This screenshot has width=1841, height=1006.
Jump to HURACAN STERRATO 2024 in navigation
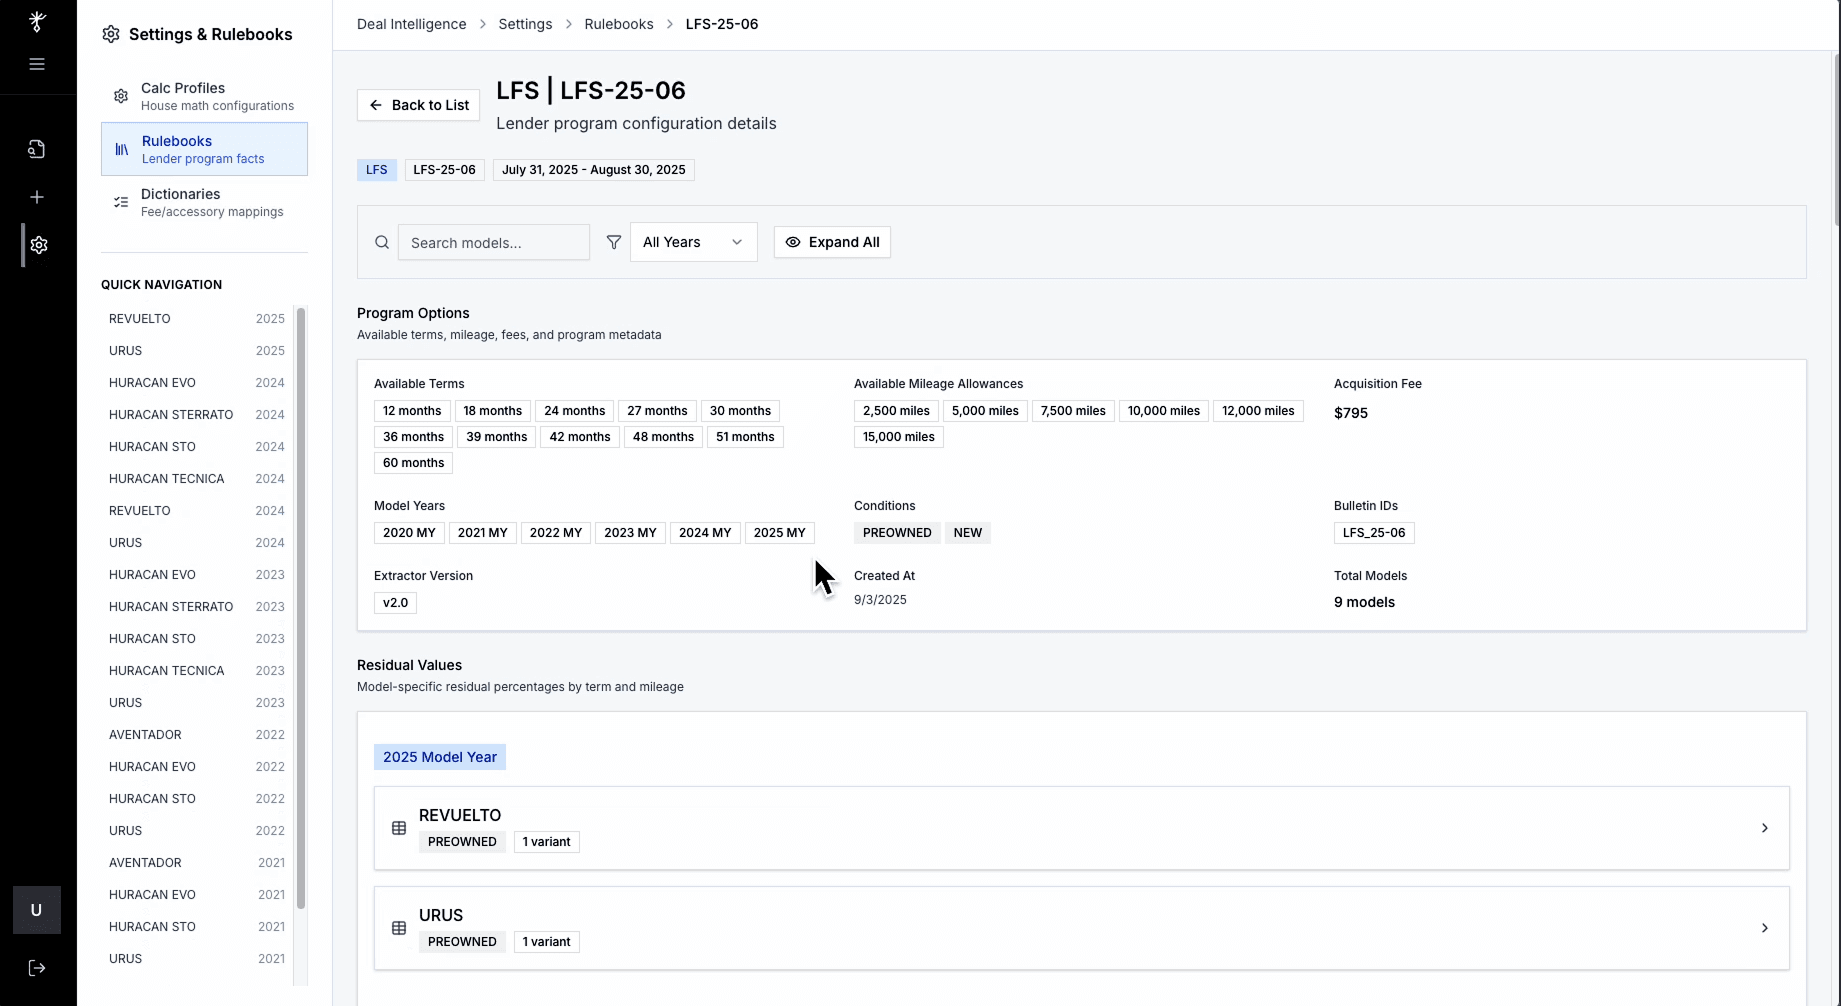[197, 415]
